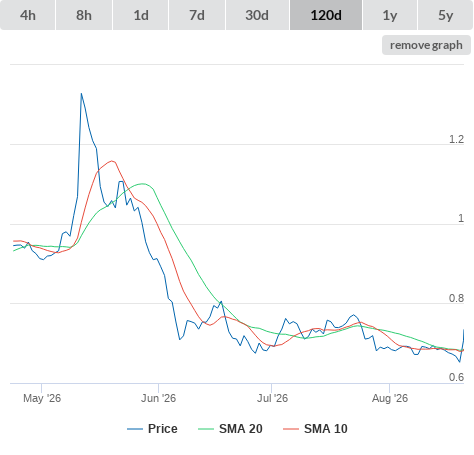Click the May '26 axis label
The height and width of the screenshot is (455, 474).
42,398
